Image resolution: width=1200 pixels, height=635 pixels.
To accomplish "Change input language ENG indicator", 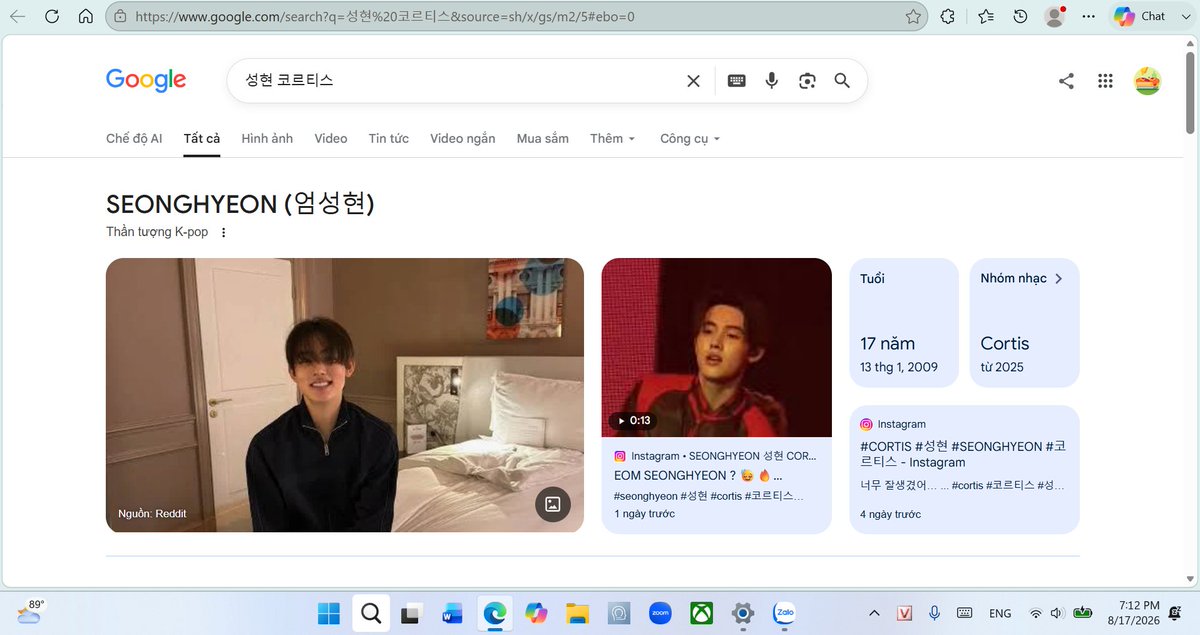I will coord(1000,613).
